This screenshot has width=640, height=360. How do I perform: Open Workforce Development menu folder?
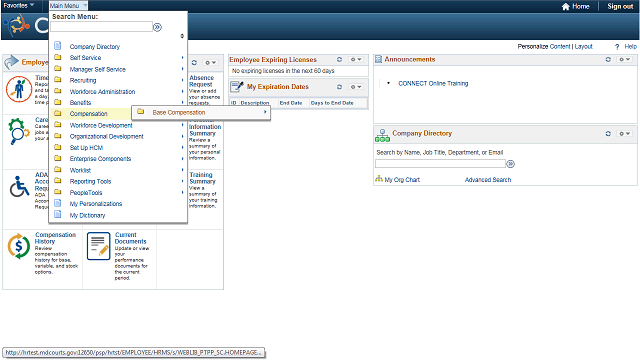tap(101, 125)
